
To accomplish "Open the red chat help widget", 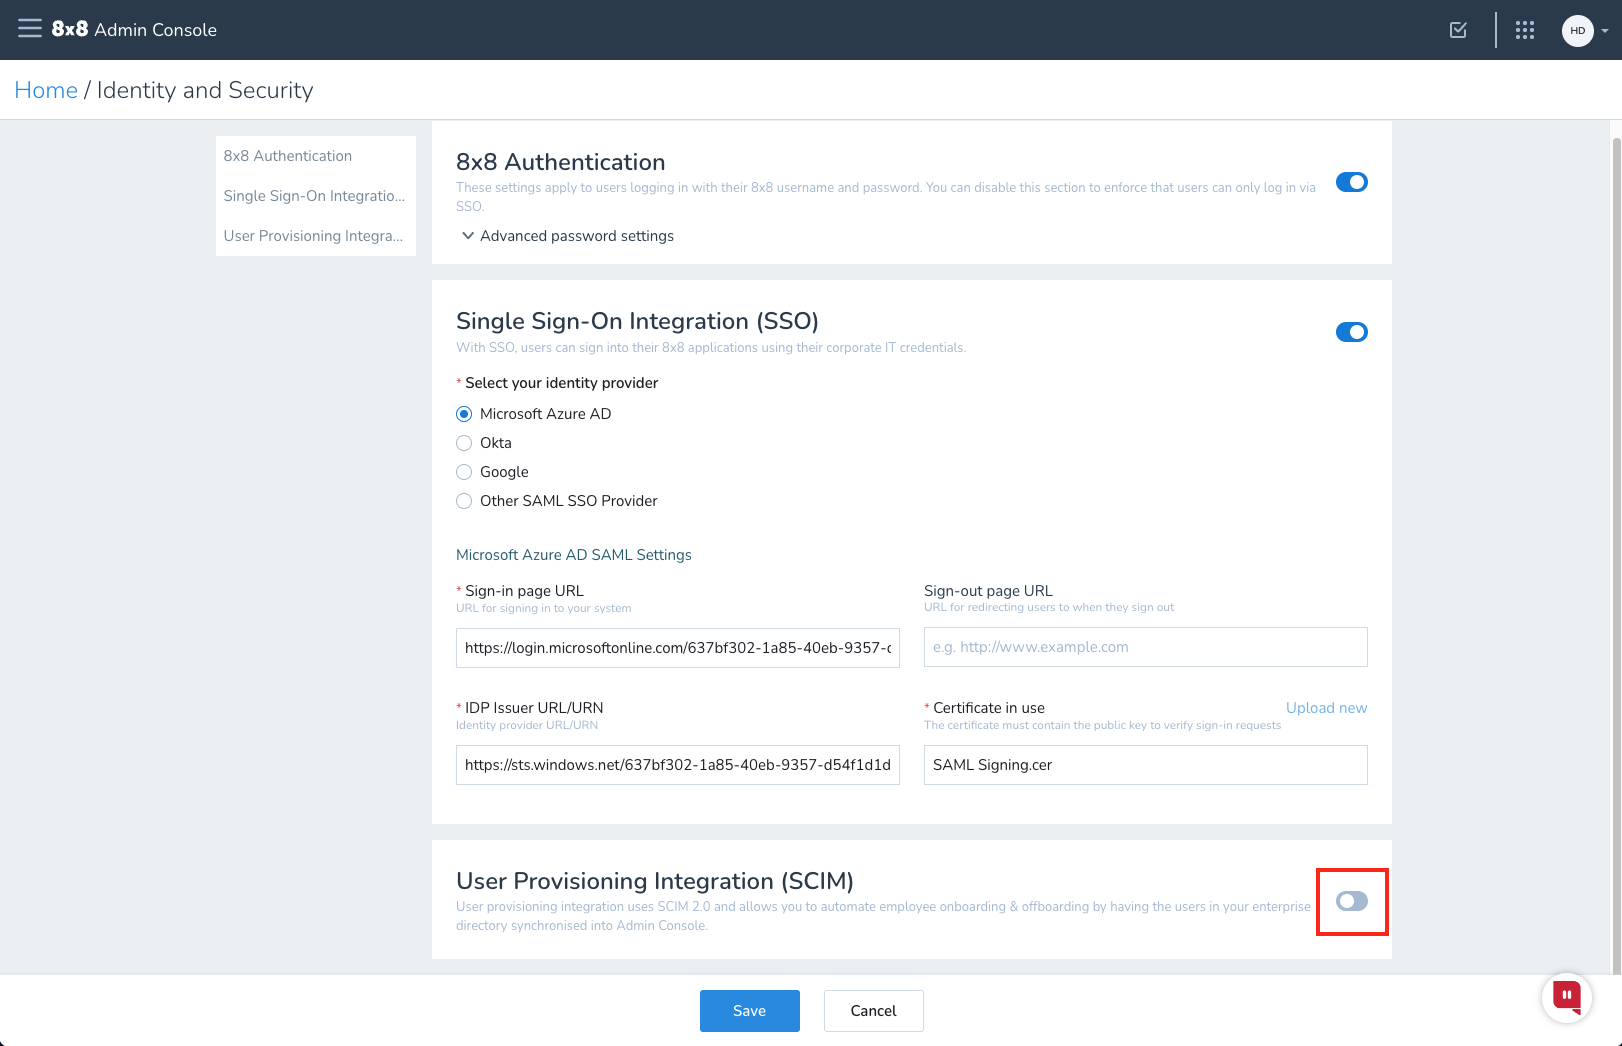I will pyautogui.click(x=1566, y=997).
